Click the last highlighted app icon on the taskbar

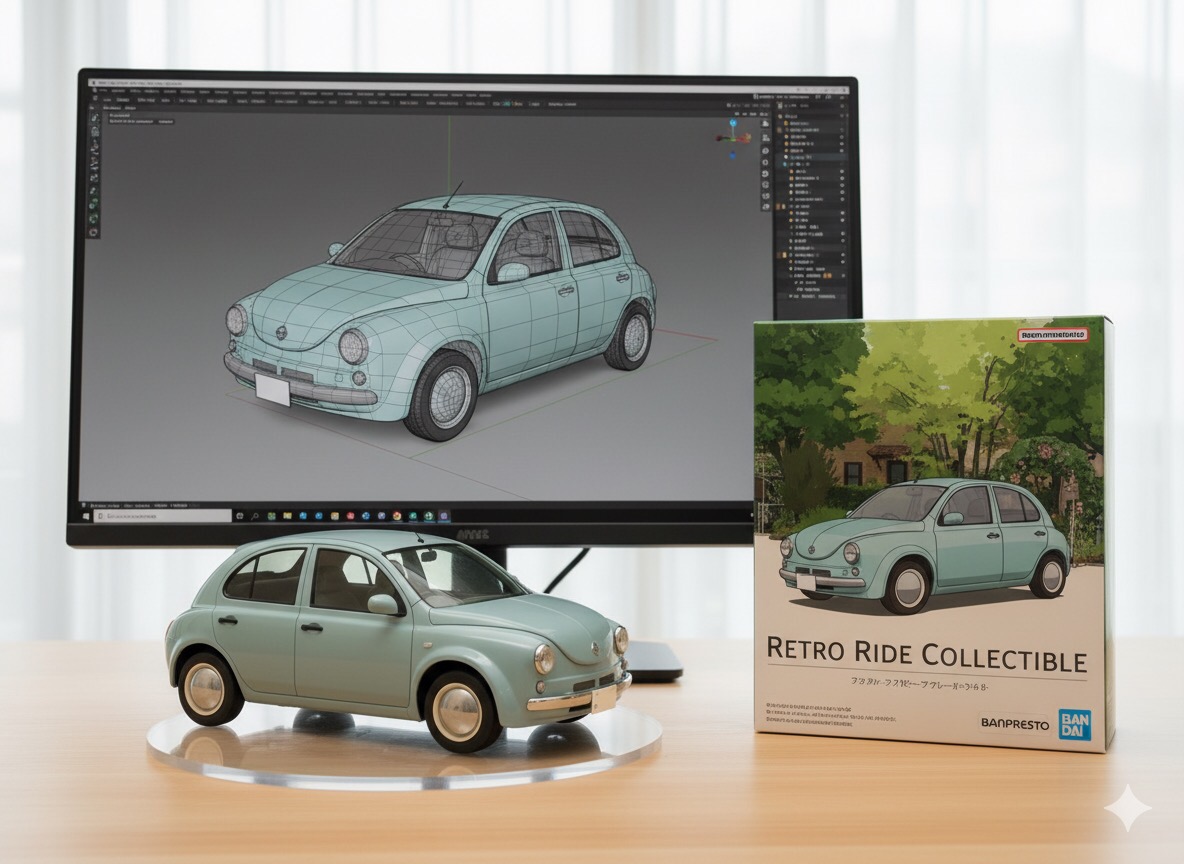443,516
